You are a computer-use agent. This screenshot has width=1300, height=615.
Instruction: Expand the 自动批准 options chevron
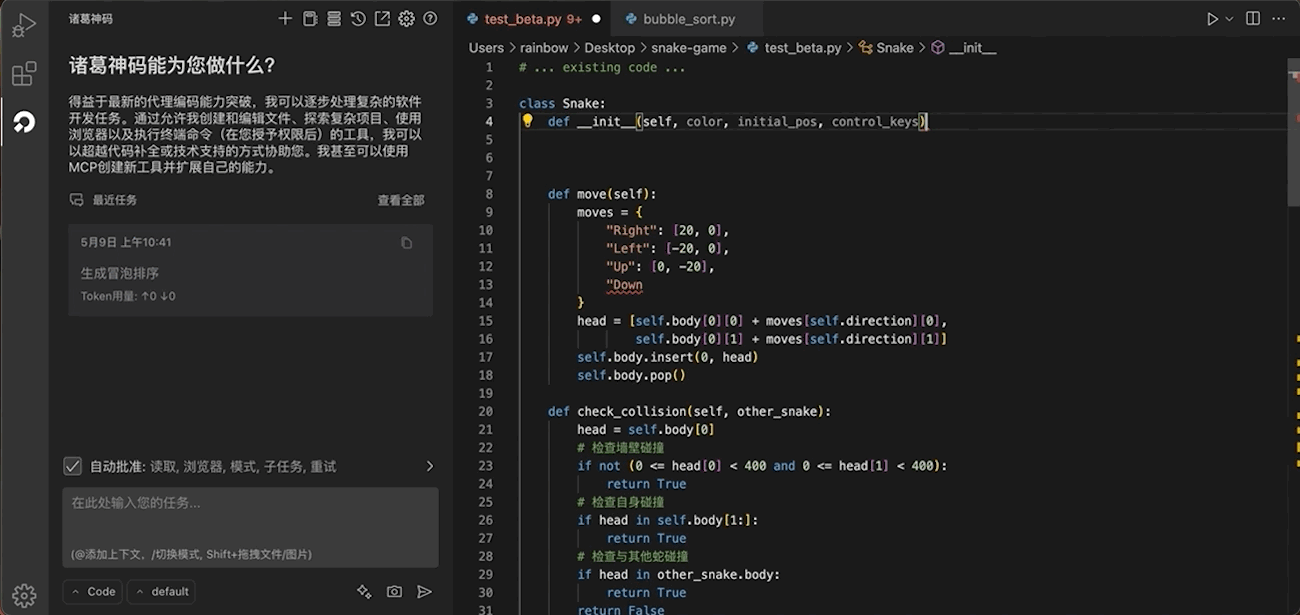coord(429,465)
